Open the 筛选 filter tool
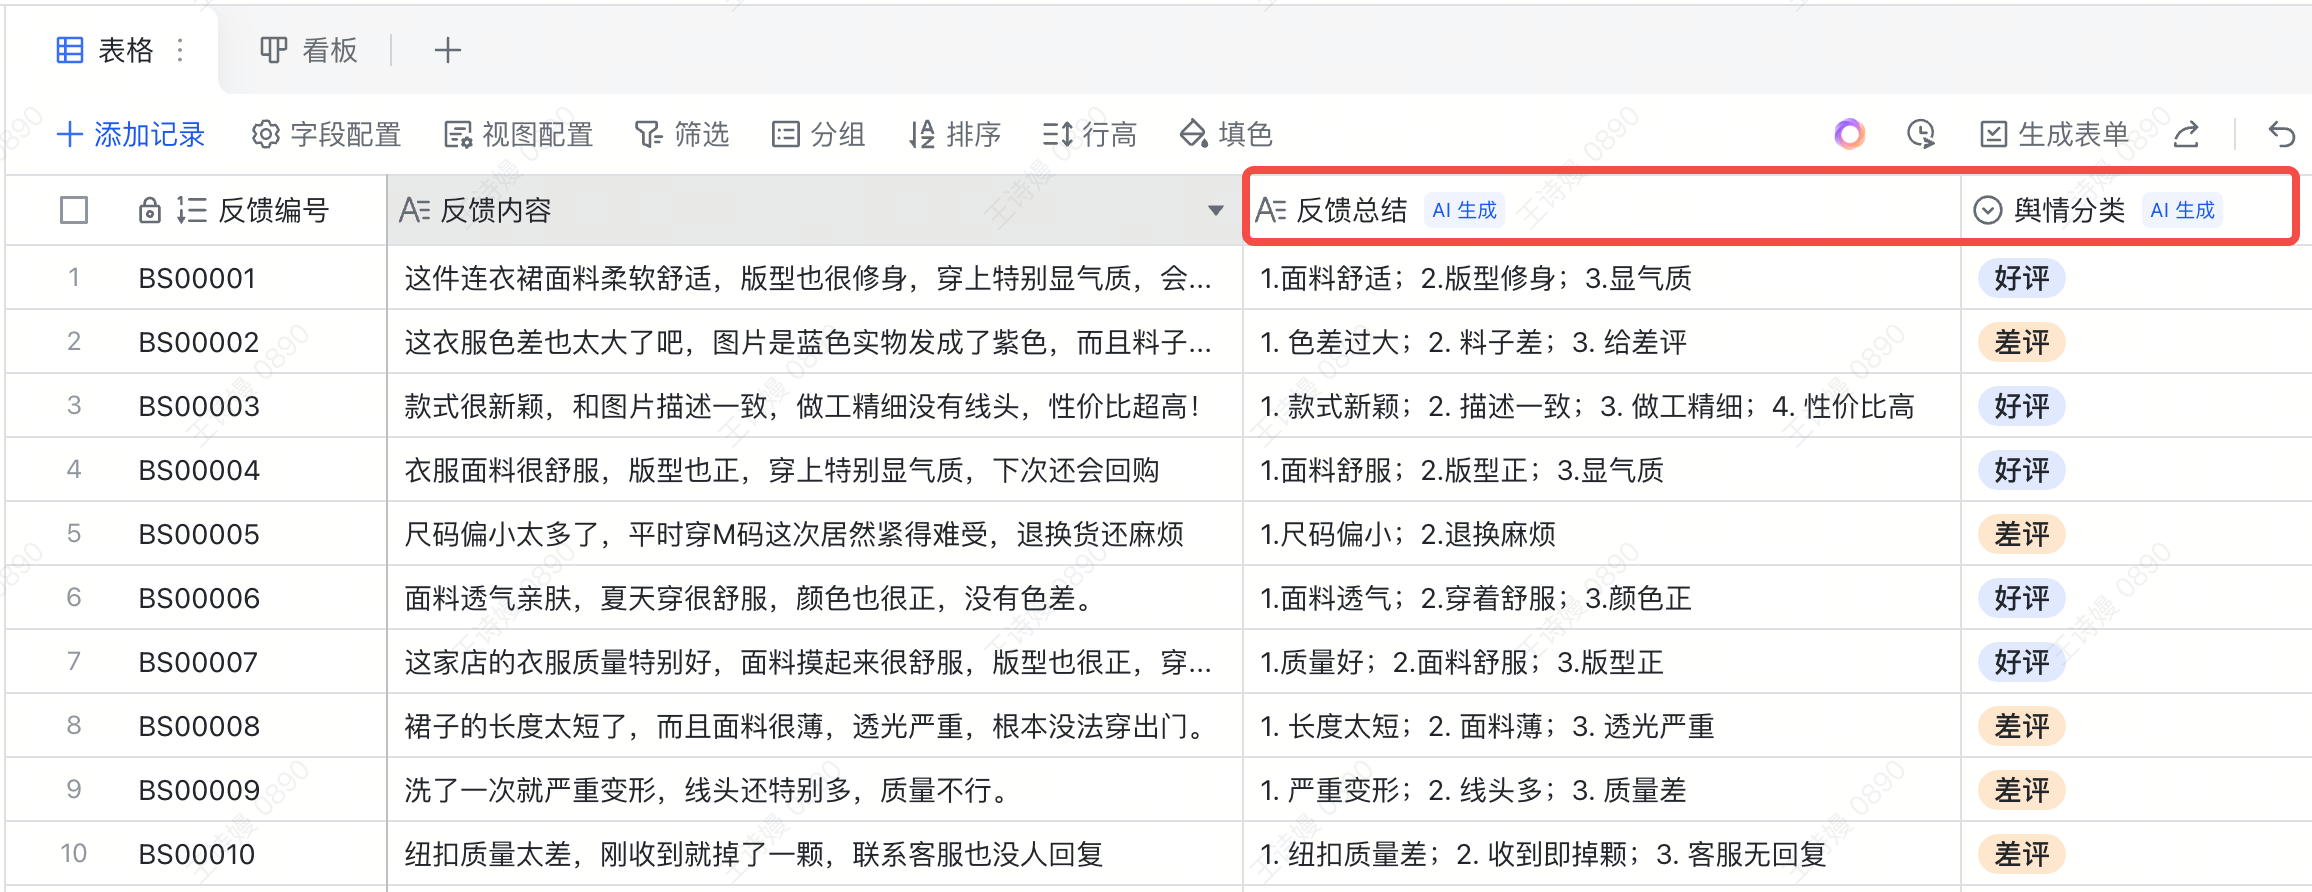 (x=682, y=134)
